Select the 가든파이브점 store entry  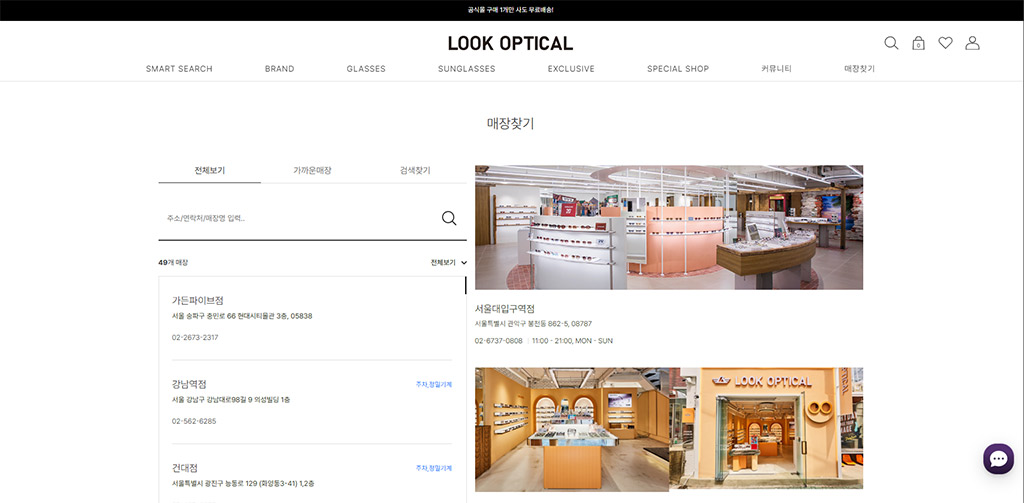coord(198,300)
